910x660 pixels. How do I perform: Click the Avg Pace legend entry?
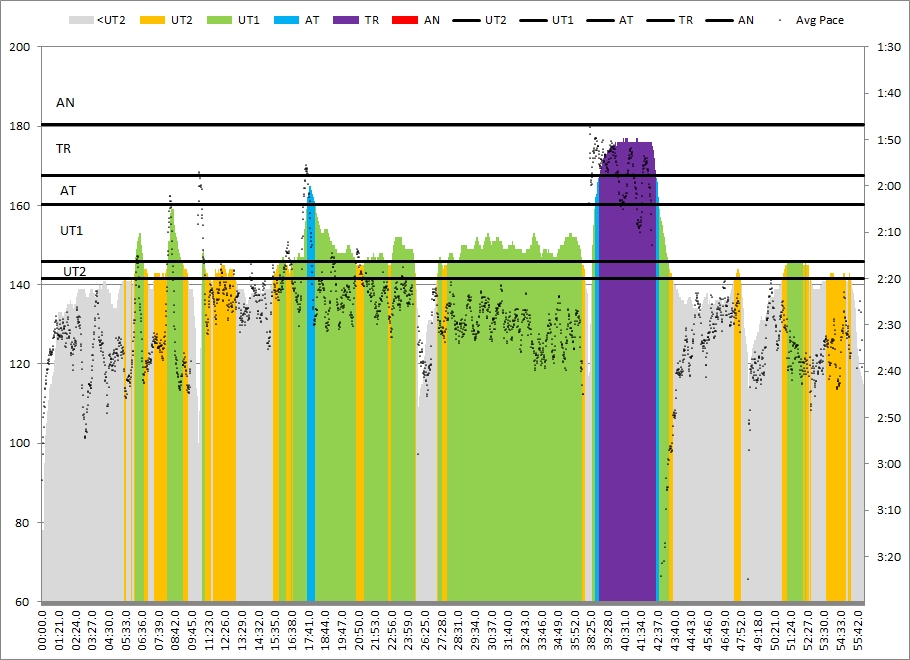click(817, 20)
